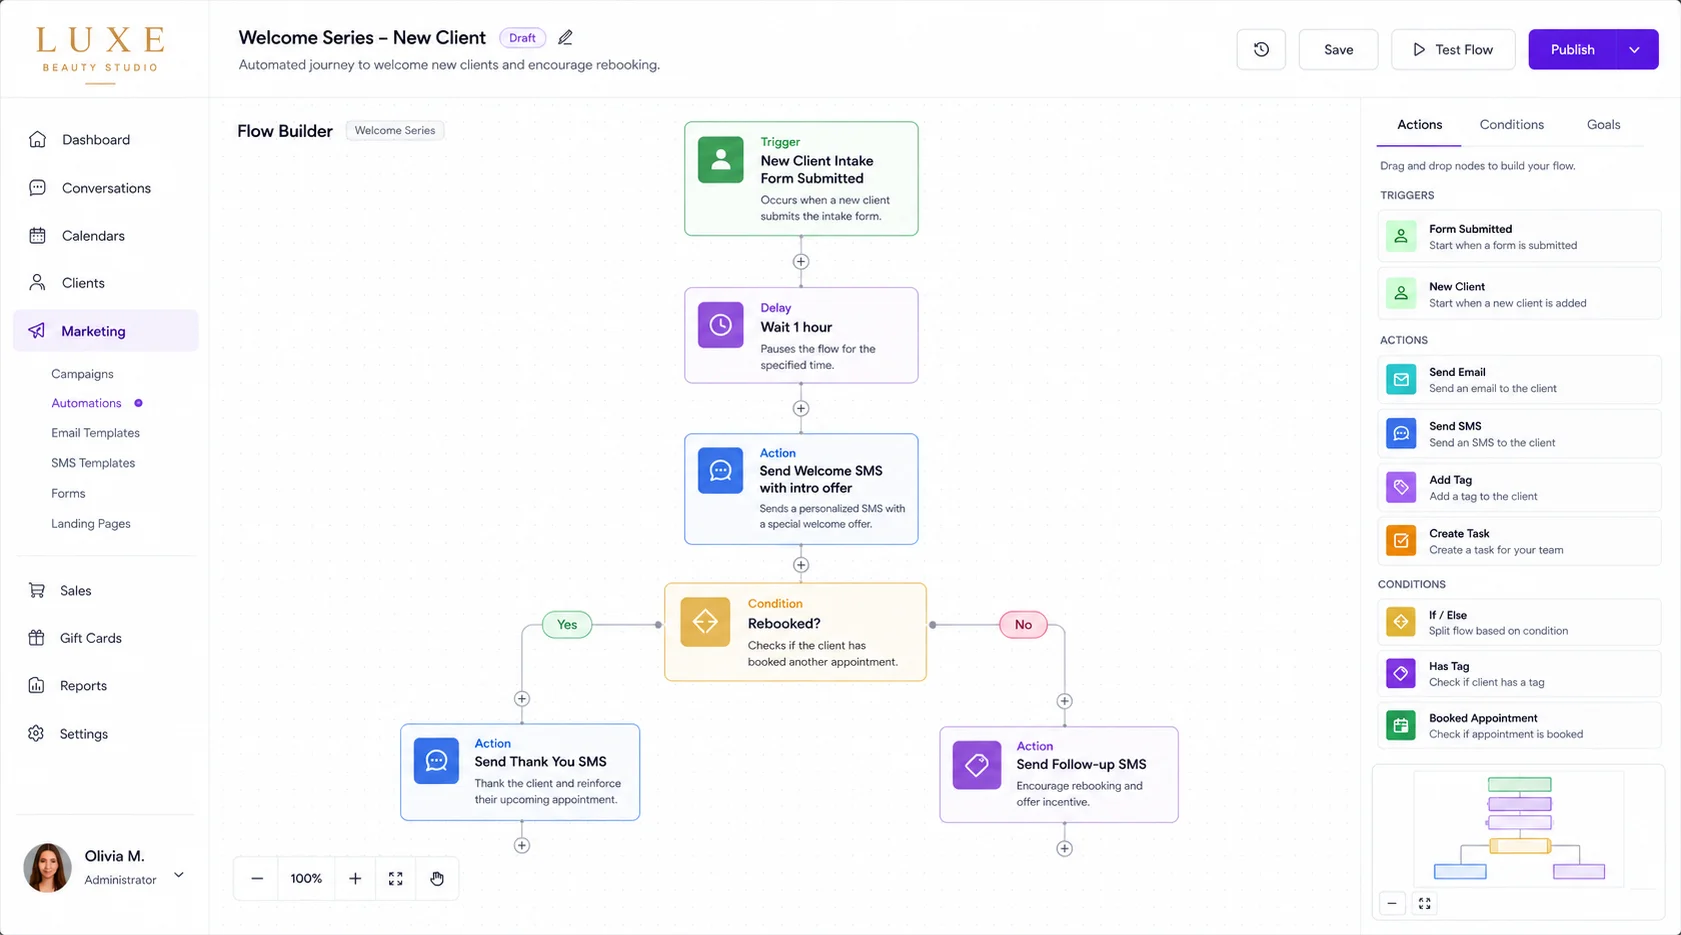Click the Yes branch label
The height and width of the screenshot is (935, 1681).
(567, 625)
